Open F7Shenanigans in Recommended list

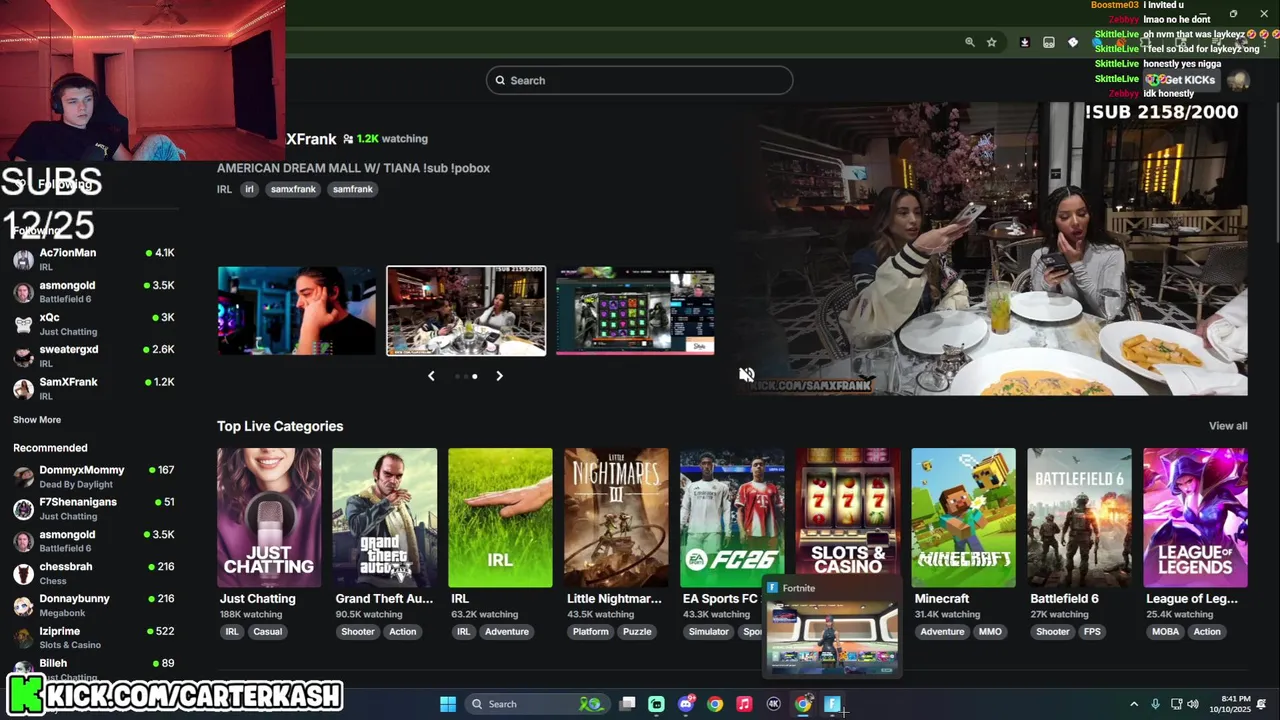pyautogui.click(x=94, y=508)
